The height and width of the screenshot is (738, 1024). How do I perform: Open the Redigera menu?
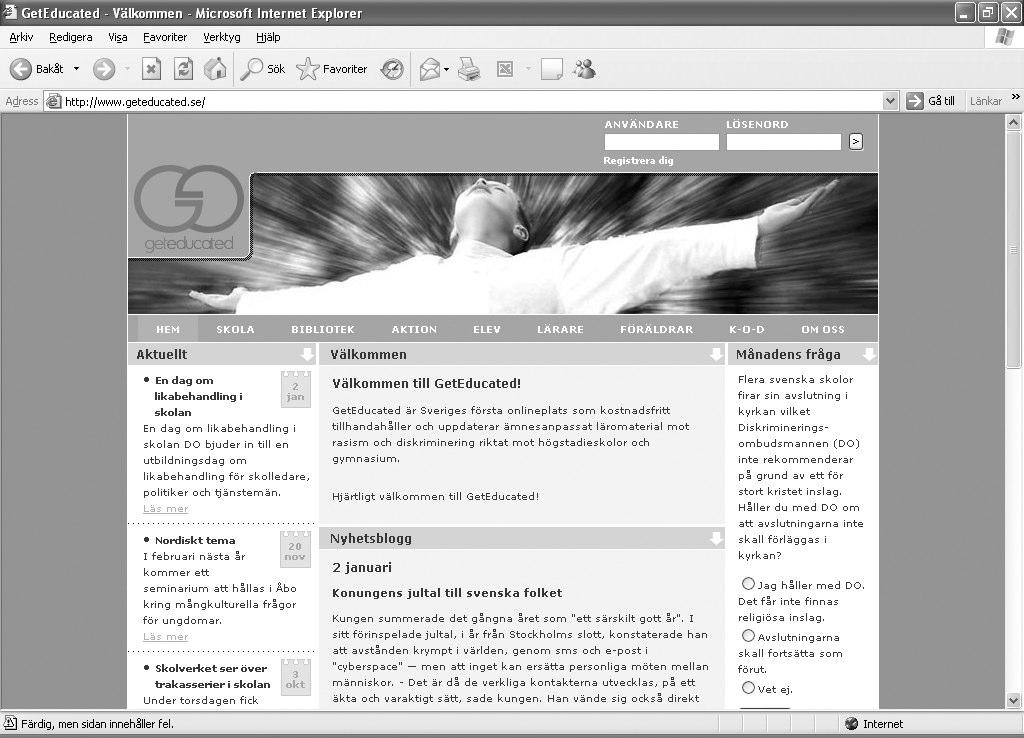71,37
